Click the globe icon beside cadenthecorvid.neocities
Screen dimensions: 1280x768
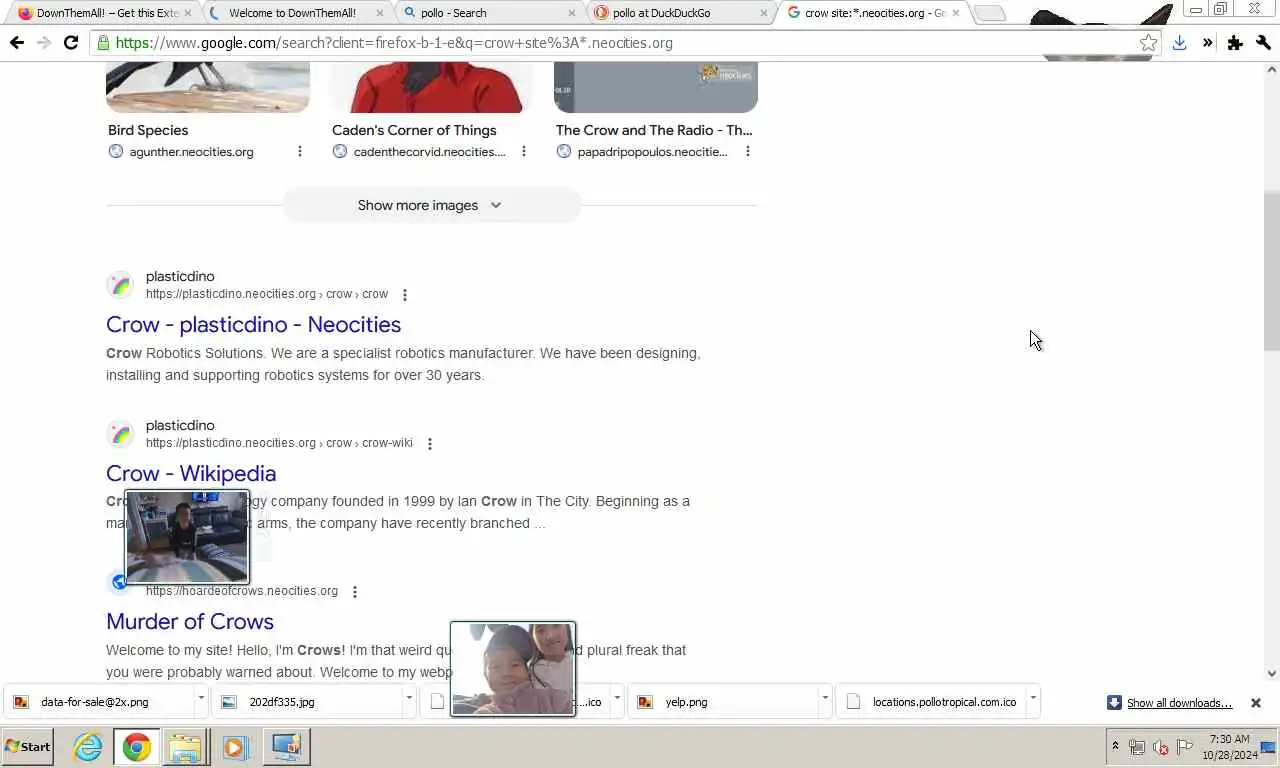[x=340, y=152]
